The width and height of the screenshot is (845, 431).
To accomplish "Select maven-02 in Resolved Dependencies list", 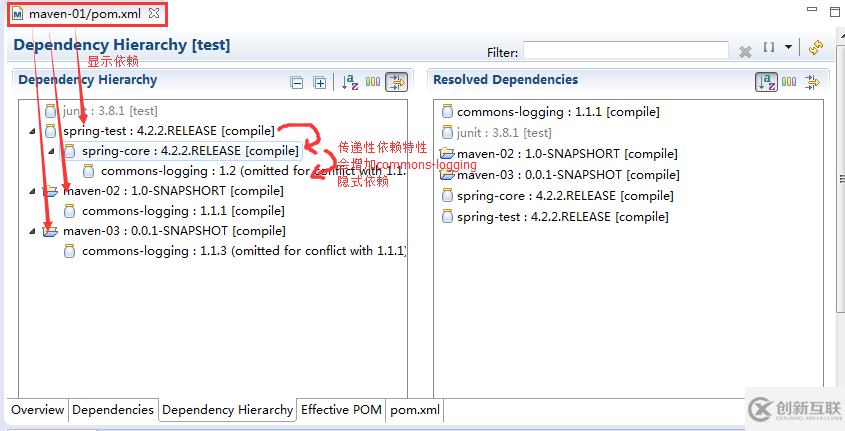I will tap(567, 154).
